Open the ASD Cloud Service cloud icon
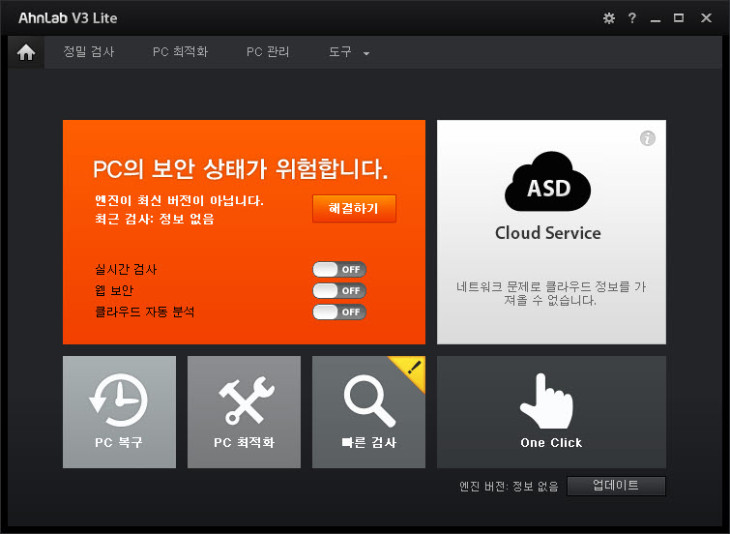The height and width of the screenshot is (534, 730). coord(548,182)
